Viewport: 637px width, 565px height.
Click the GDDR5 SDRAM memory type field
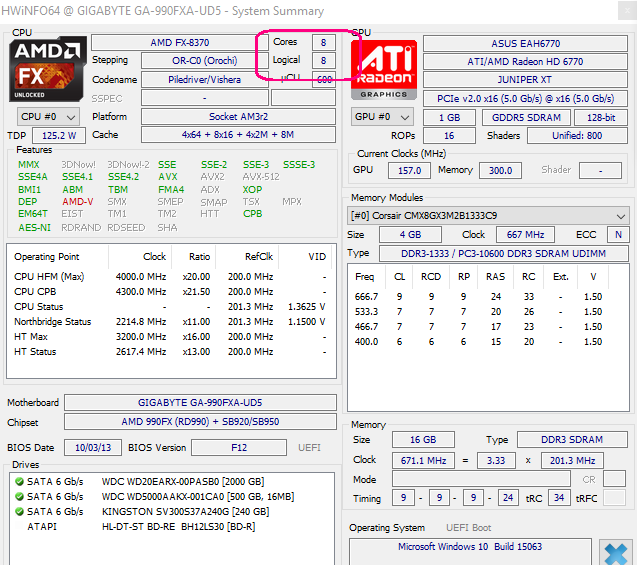point(526,118)
